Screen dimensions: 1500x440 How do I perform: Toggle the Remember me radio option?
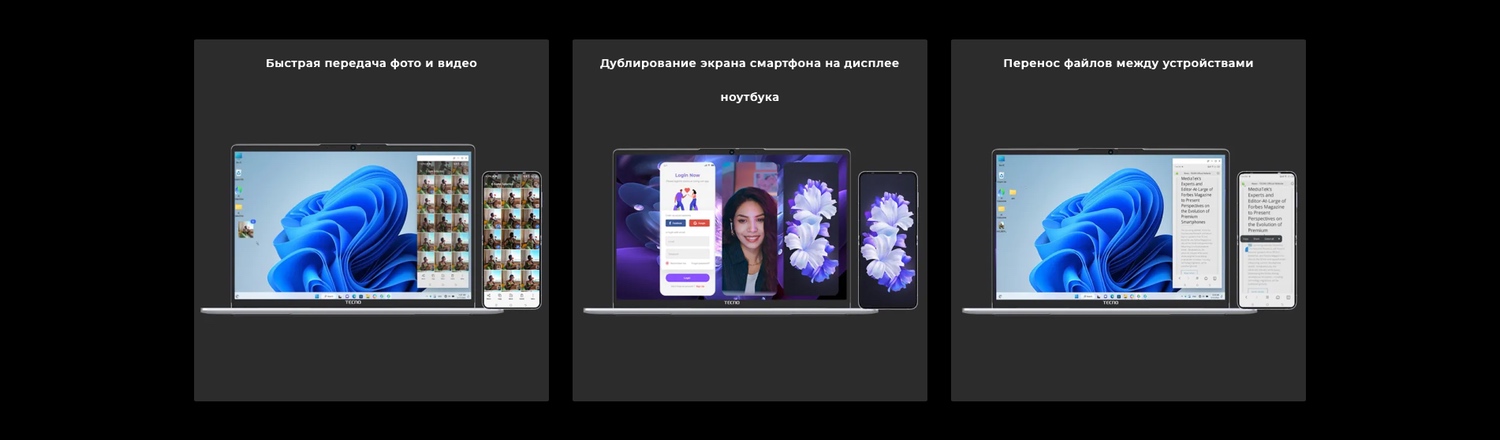click(667, 264)
